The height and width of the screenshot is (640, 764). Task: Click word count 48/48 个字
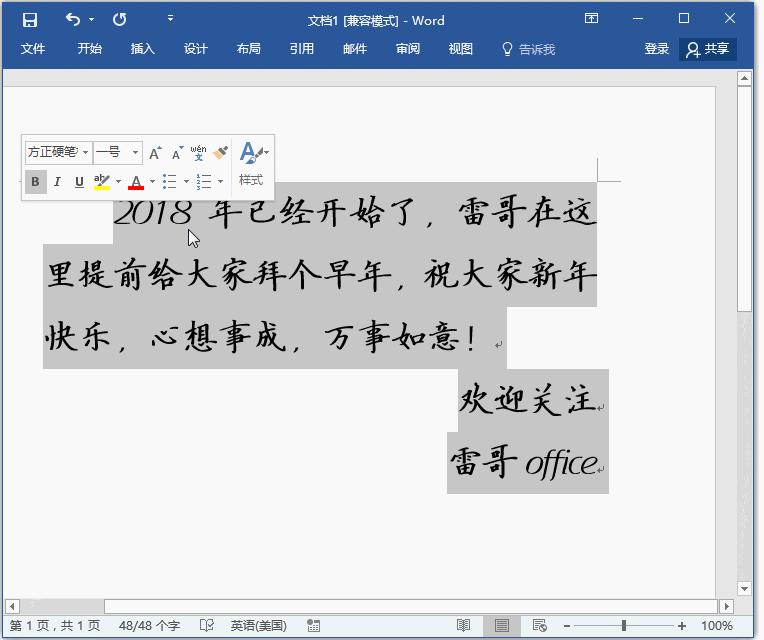(149, 626)
